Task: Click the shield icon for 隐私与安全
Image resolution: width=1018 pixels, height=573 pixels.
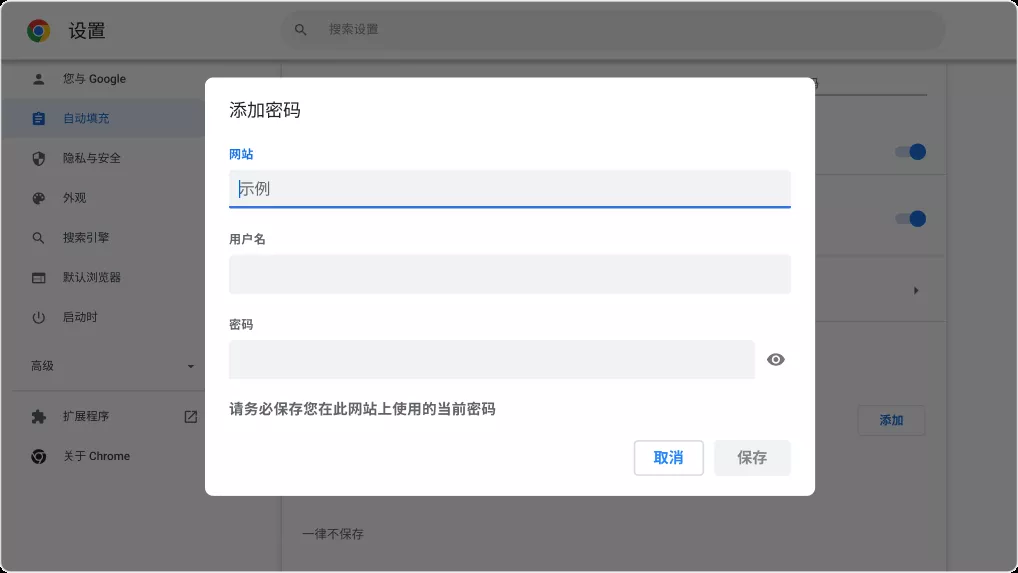Action: click(39, 158)
